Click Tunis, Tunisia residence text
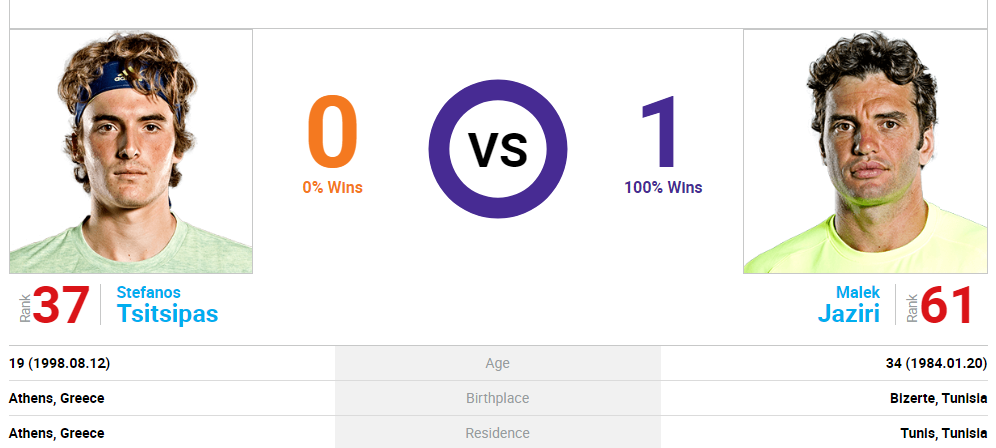The height and width of the screenshot is (448, 996). (944, 433)
